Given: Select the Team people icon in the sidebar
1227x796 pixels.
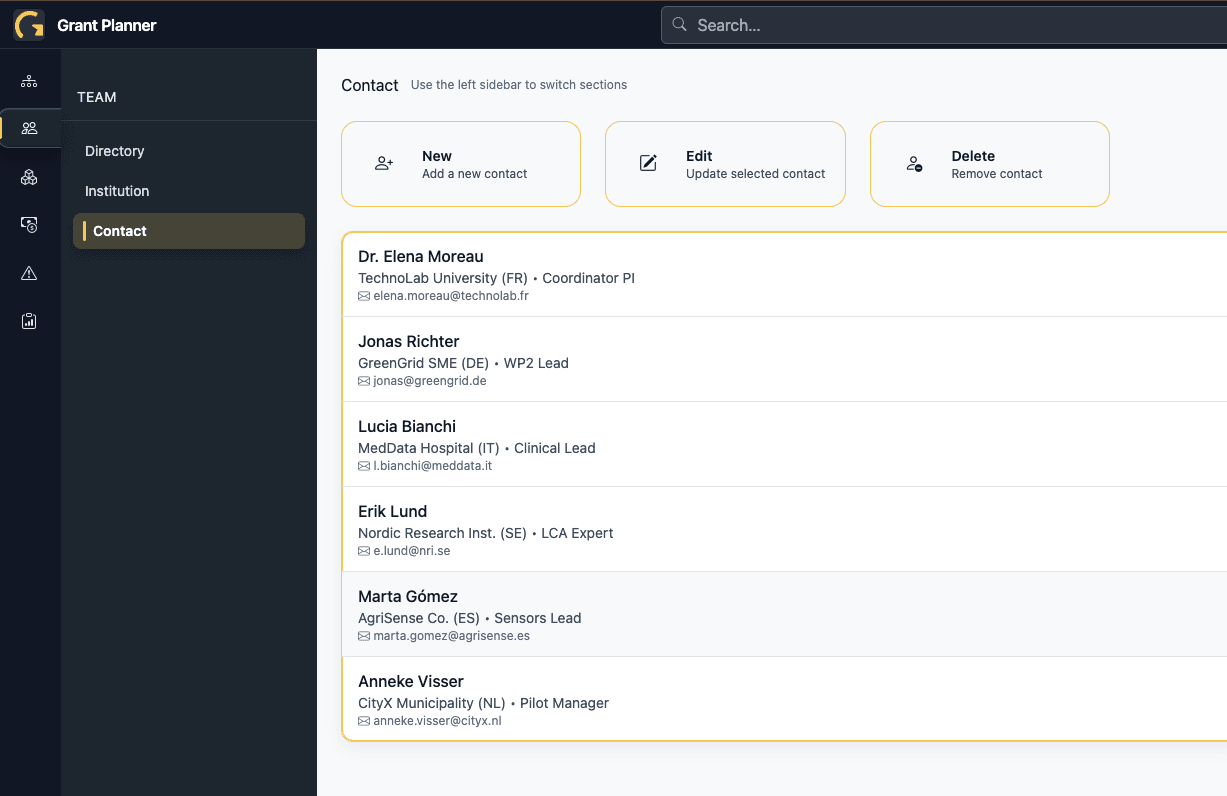Looking at the screenshot, I should 30,128.
